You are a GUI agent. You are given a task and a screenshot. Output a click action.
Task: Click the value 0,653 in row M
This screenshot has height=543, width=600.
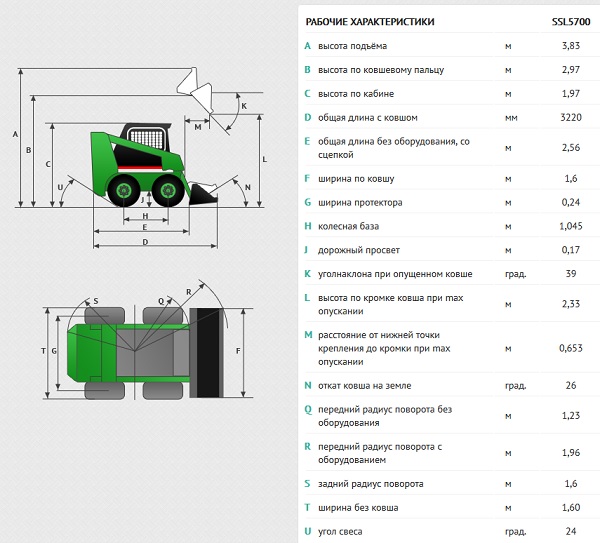(x=571, y=348)
